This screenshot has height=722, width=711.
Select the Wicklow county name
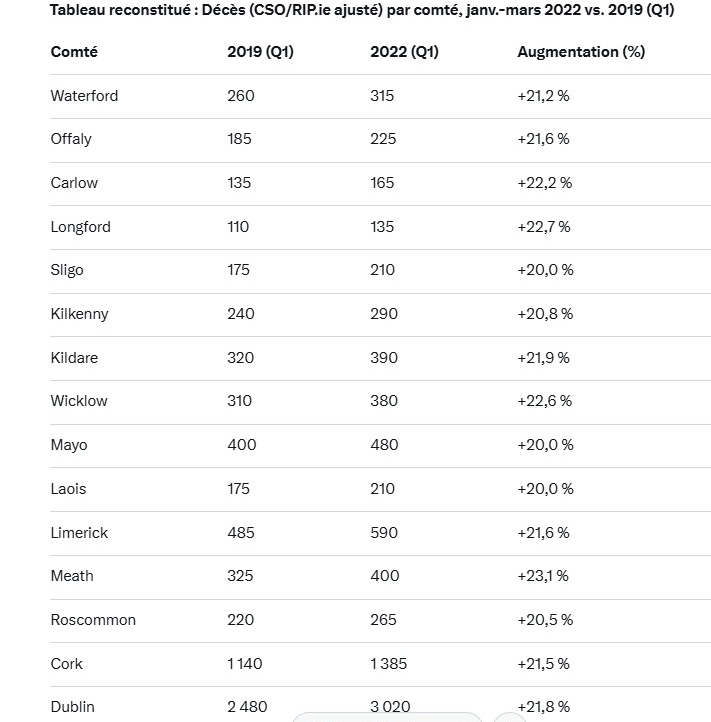79,401
